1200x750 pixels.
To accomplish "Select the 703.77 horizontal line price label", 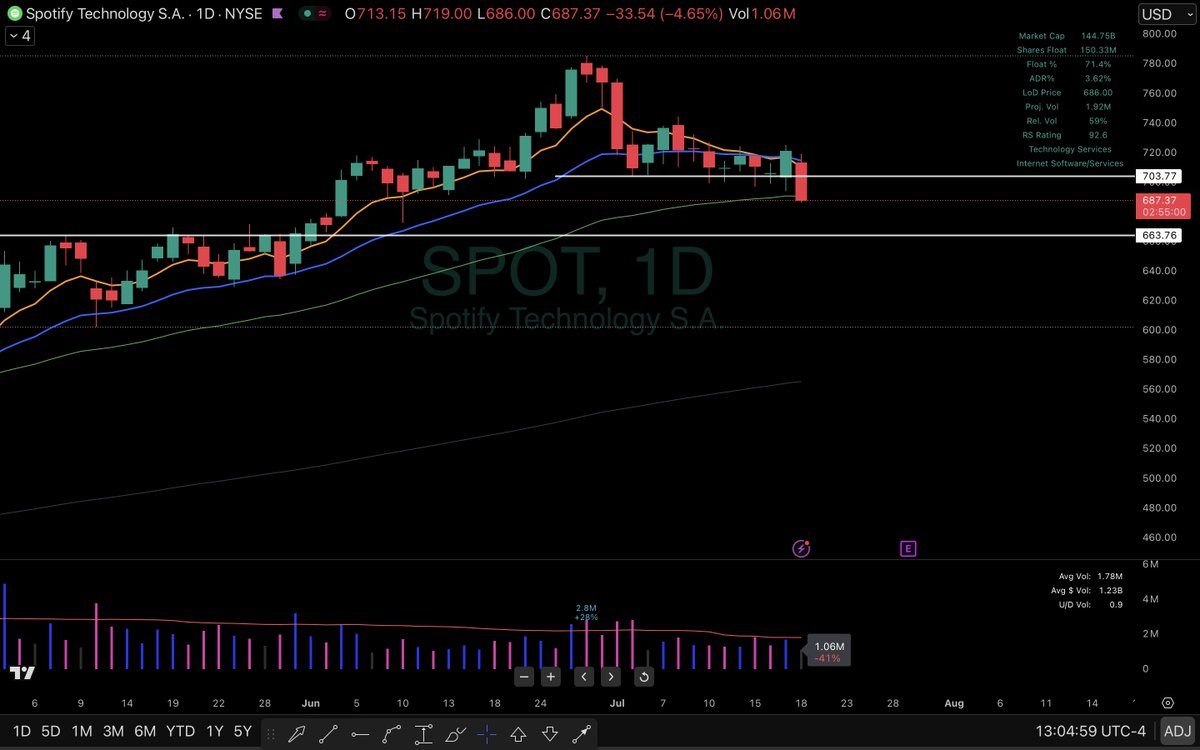I will click(x=1160, y=176).
